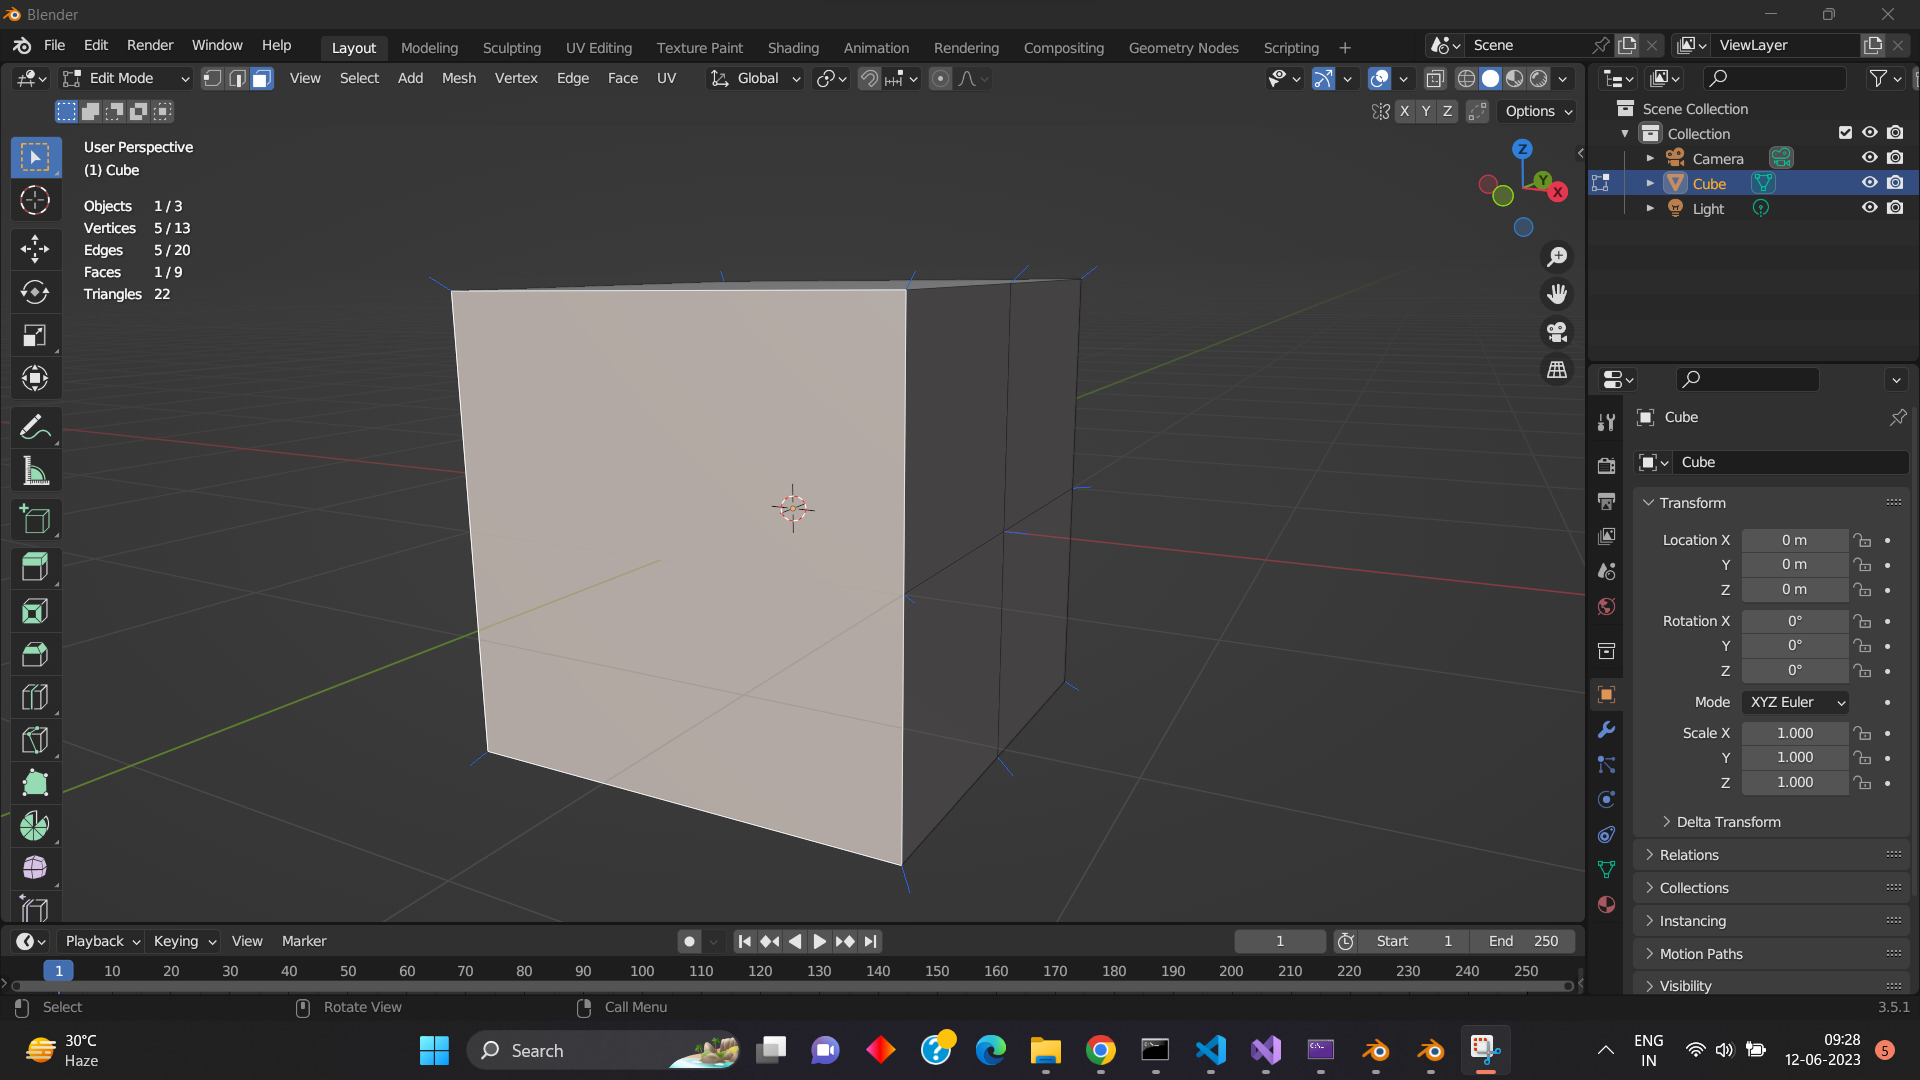Select the Annotate pencil tool
Image resolution: width=1920 pixels, height=1080 pixels.
tap(35, 428)
